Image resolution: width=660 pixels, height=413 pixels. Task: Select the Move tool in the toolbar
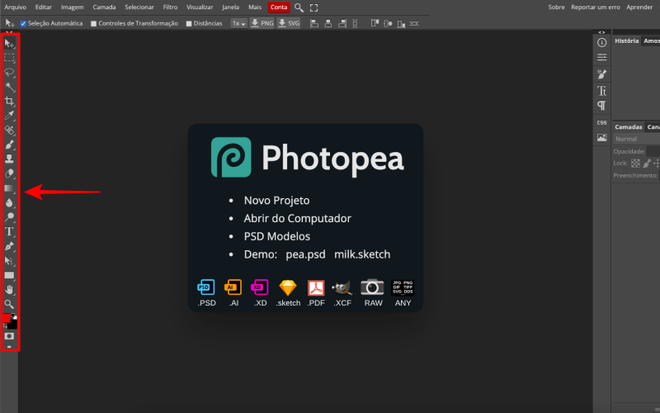point(9,43)
